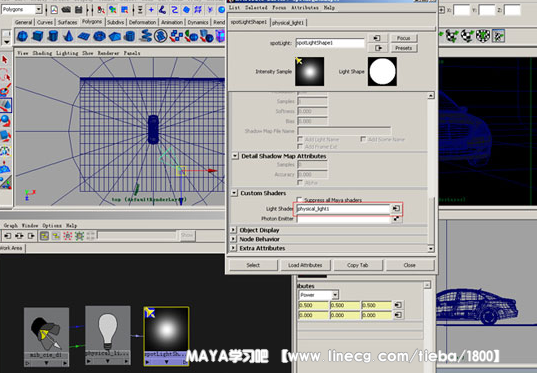
Task: Click the save scene disk icon
Action: [x=78, y=10]
